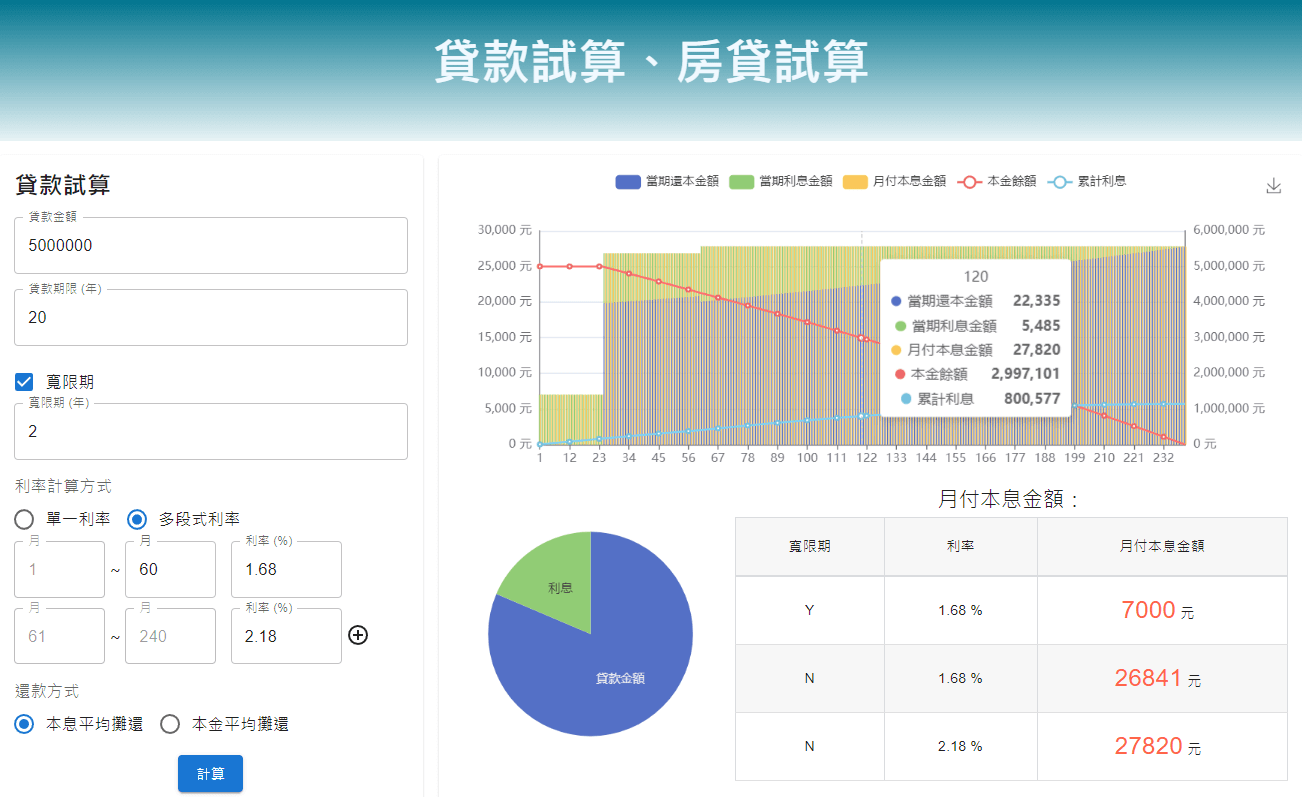Toggle 當期利息金額 legend series

781,181
